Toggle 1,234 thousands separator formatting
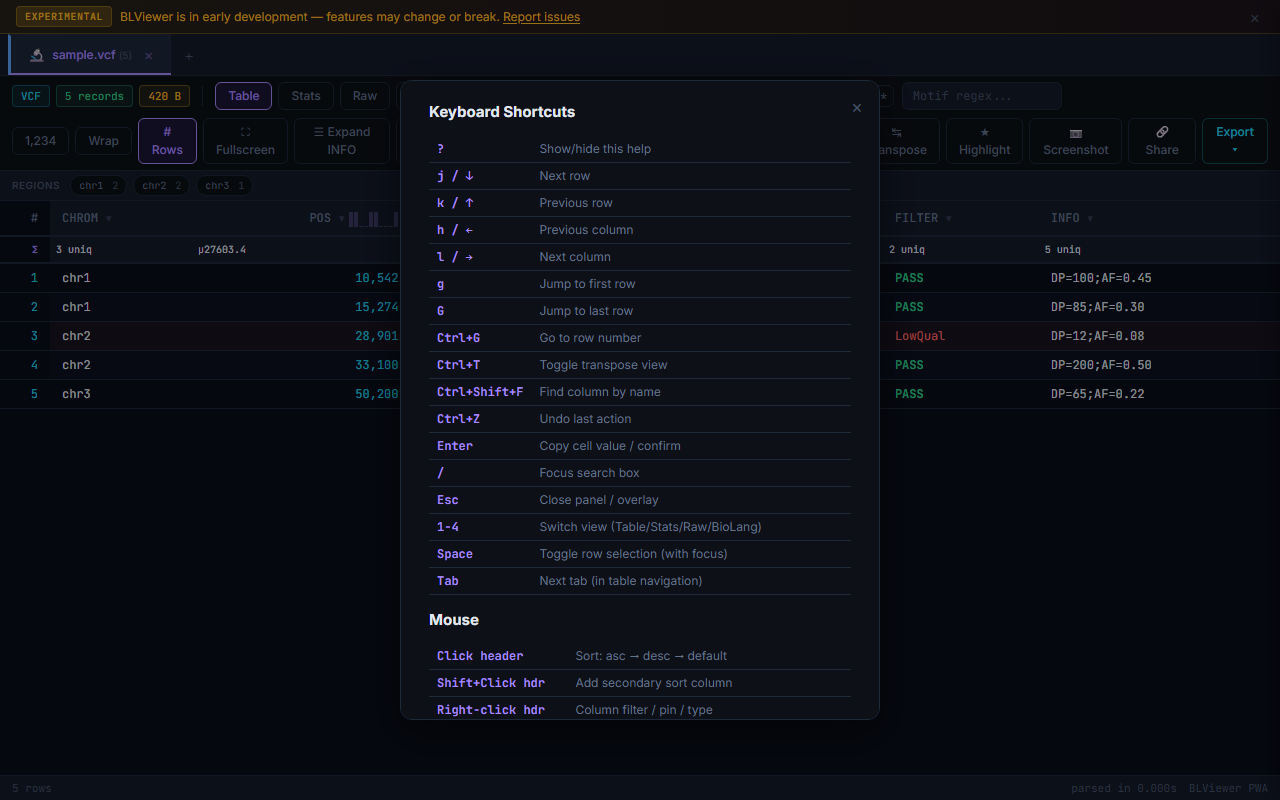Viewport: 1280px width, 800px height. point(40,140)
